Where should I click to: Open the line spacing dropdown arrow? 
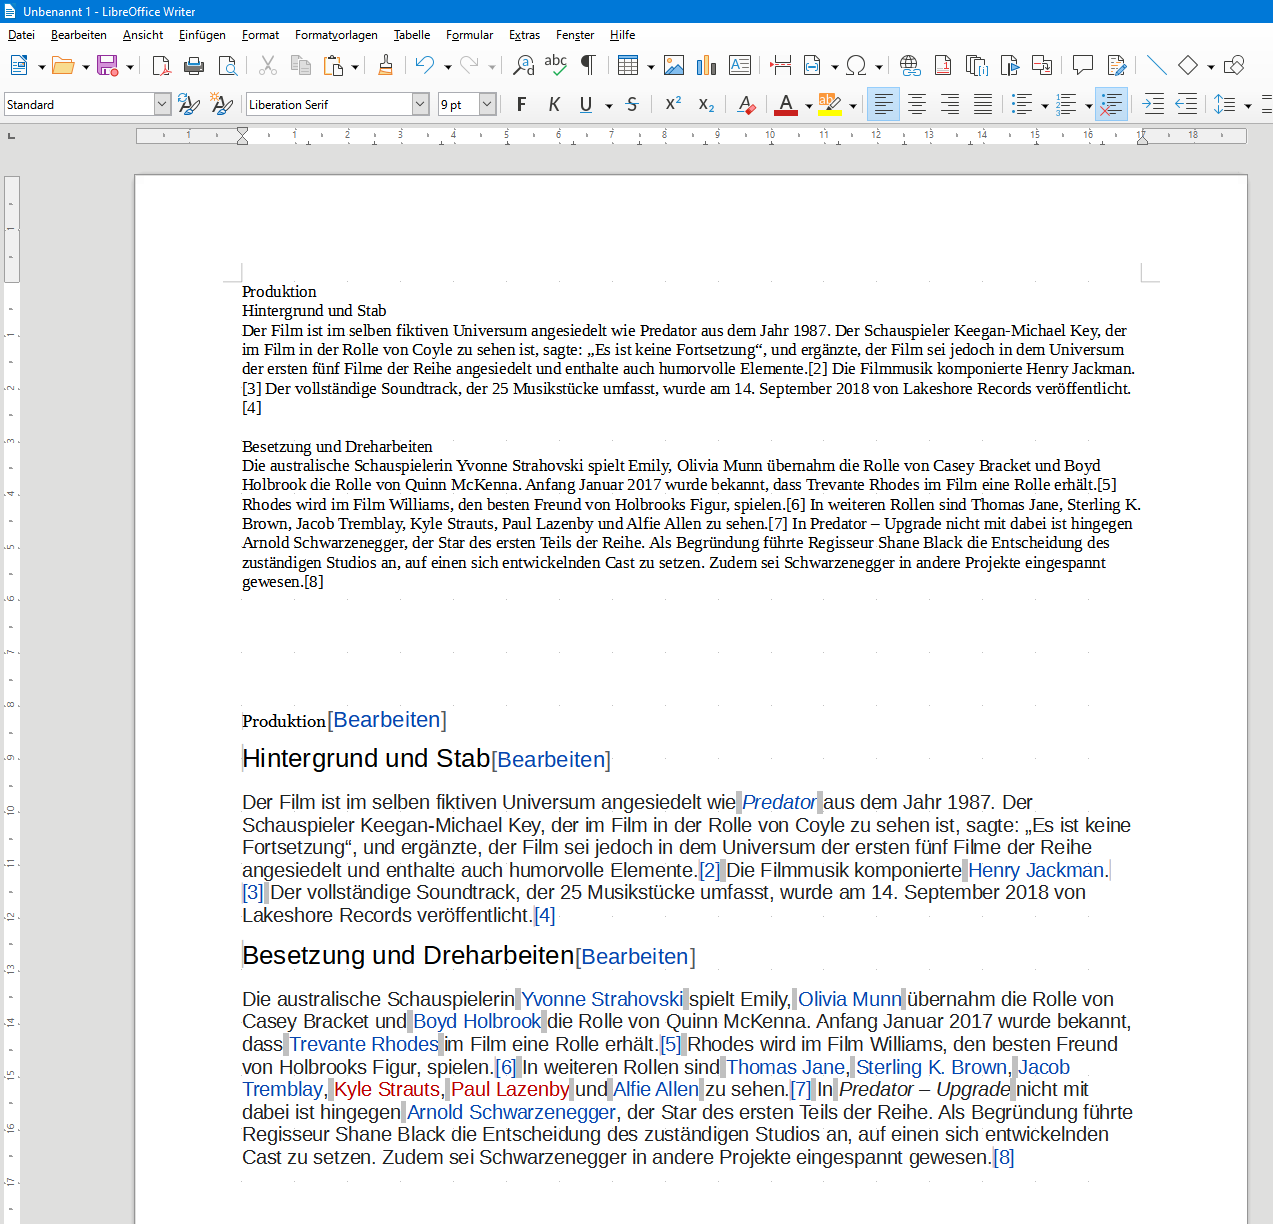pyautogui.click(x=1247, y=105)
